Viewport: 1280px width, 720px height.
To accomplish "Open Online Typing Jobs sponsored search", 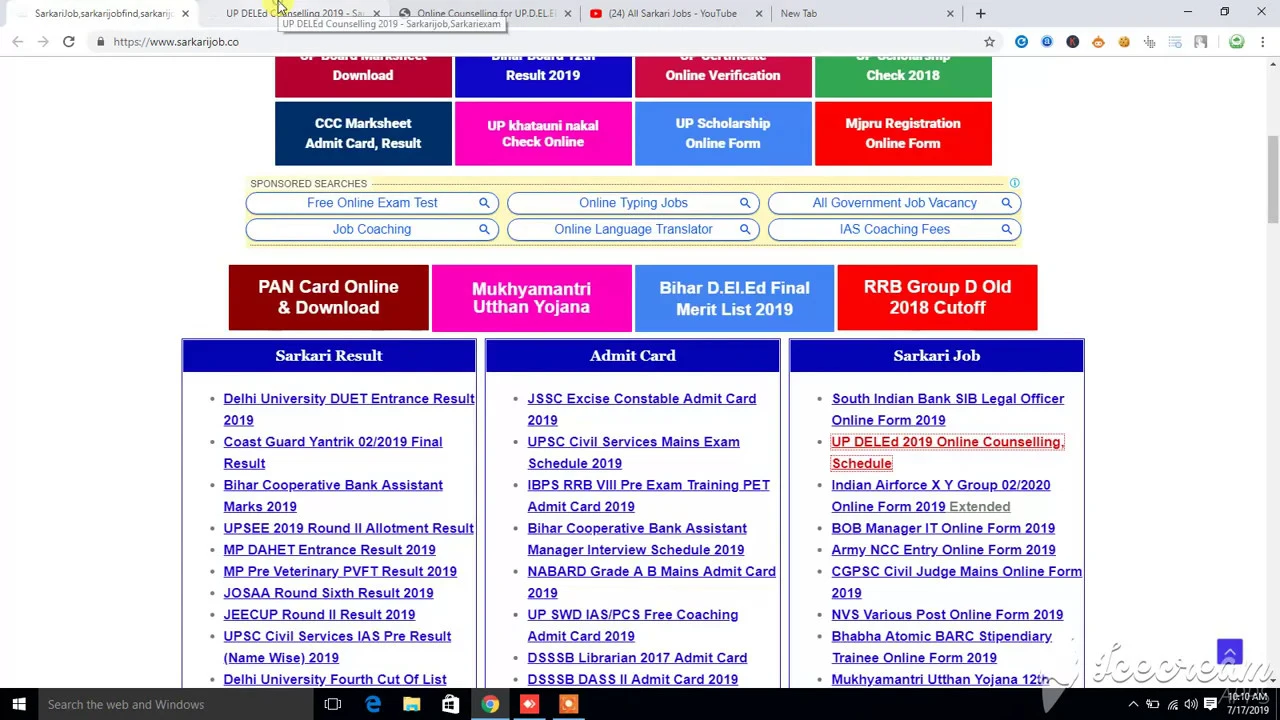I will coord(633,203).
